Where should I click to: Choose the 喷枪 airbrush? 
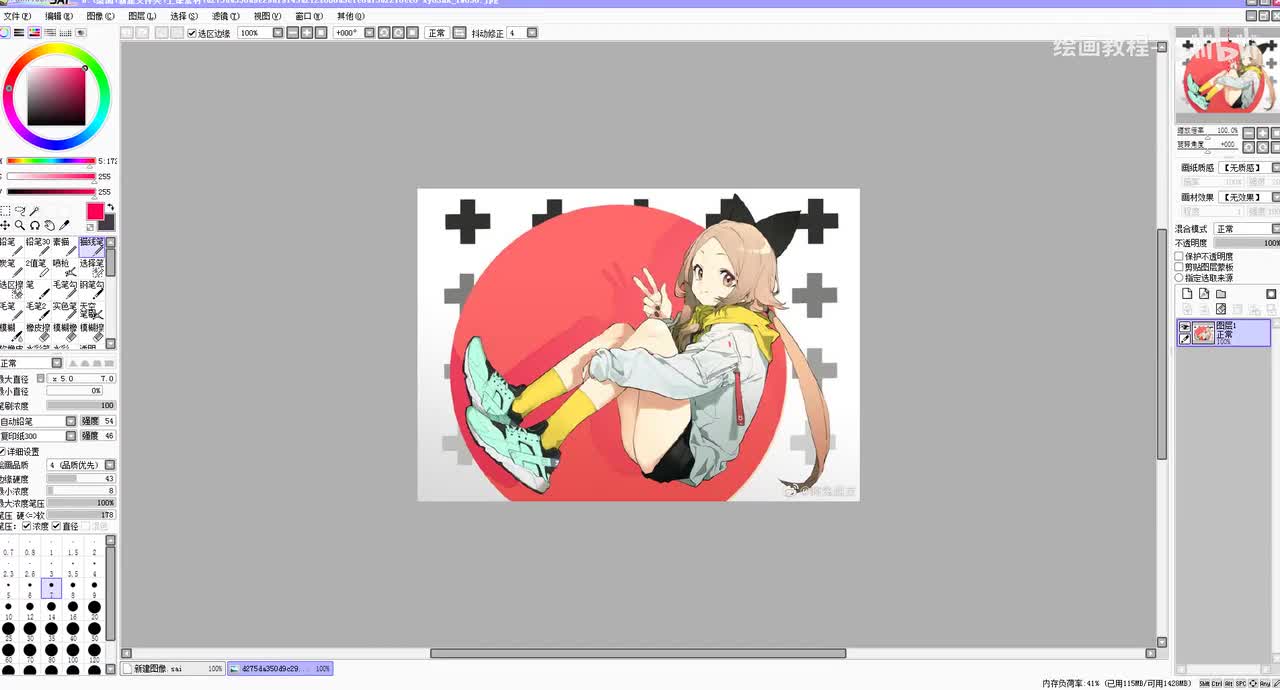[x=64, y=268]
